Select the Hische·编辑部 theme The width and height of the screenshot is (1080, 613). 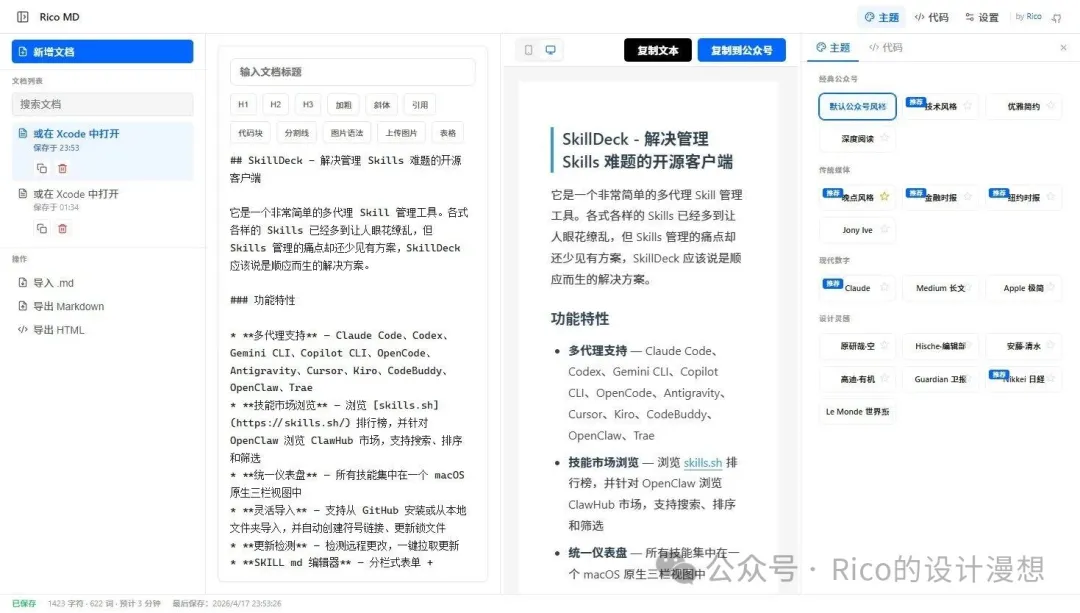tap(940, 346)
